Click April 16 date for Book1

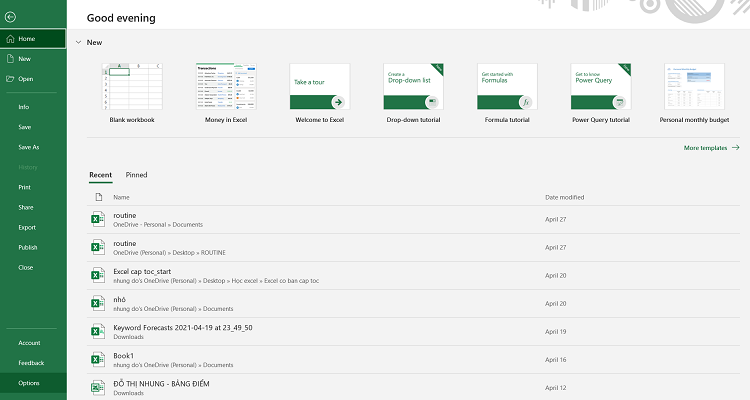click(x=555, y=360)
